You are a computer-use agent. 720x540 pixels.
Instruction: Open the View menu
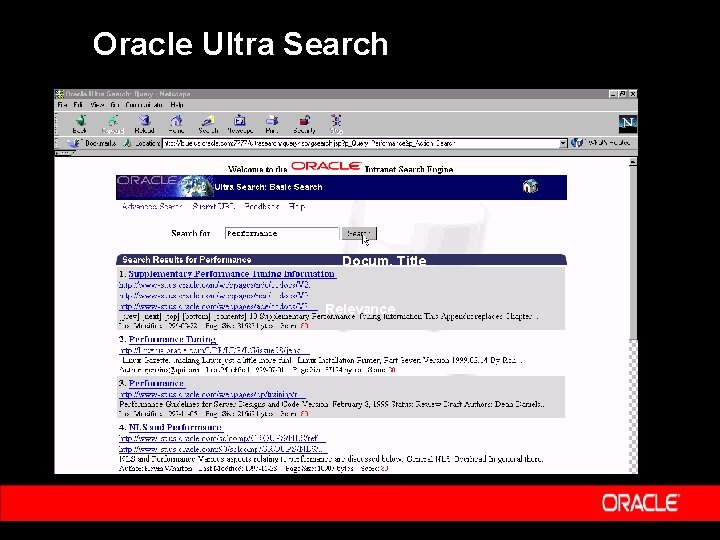(x=97, y=105)
